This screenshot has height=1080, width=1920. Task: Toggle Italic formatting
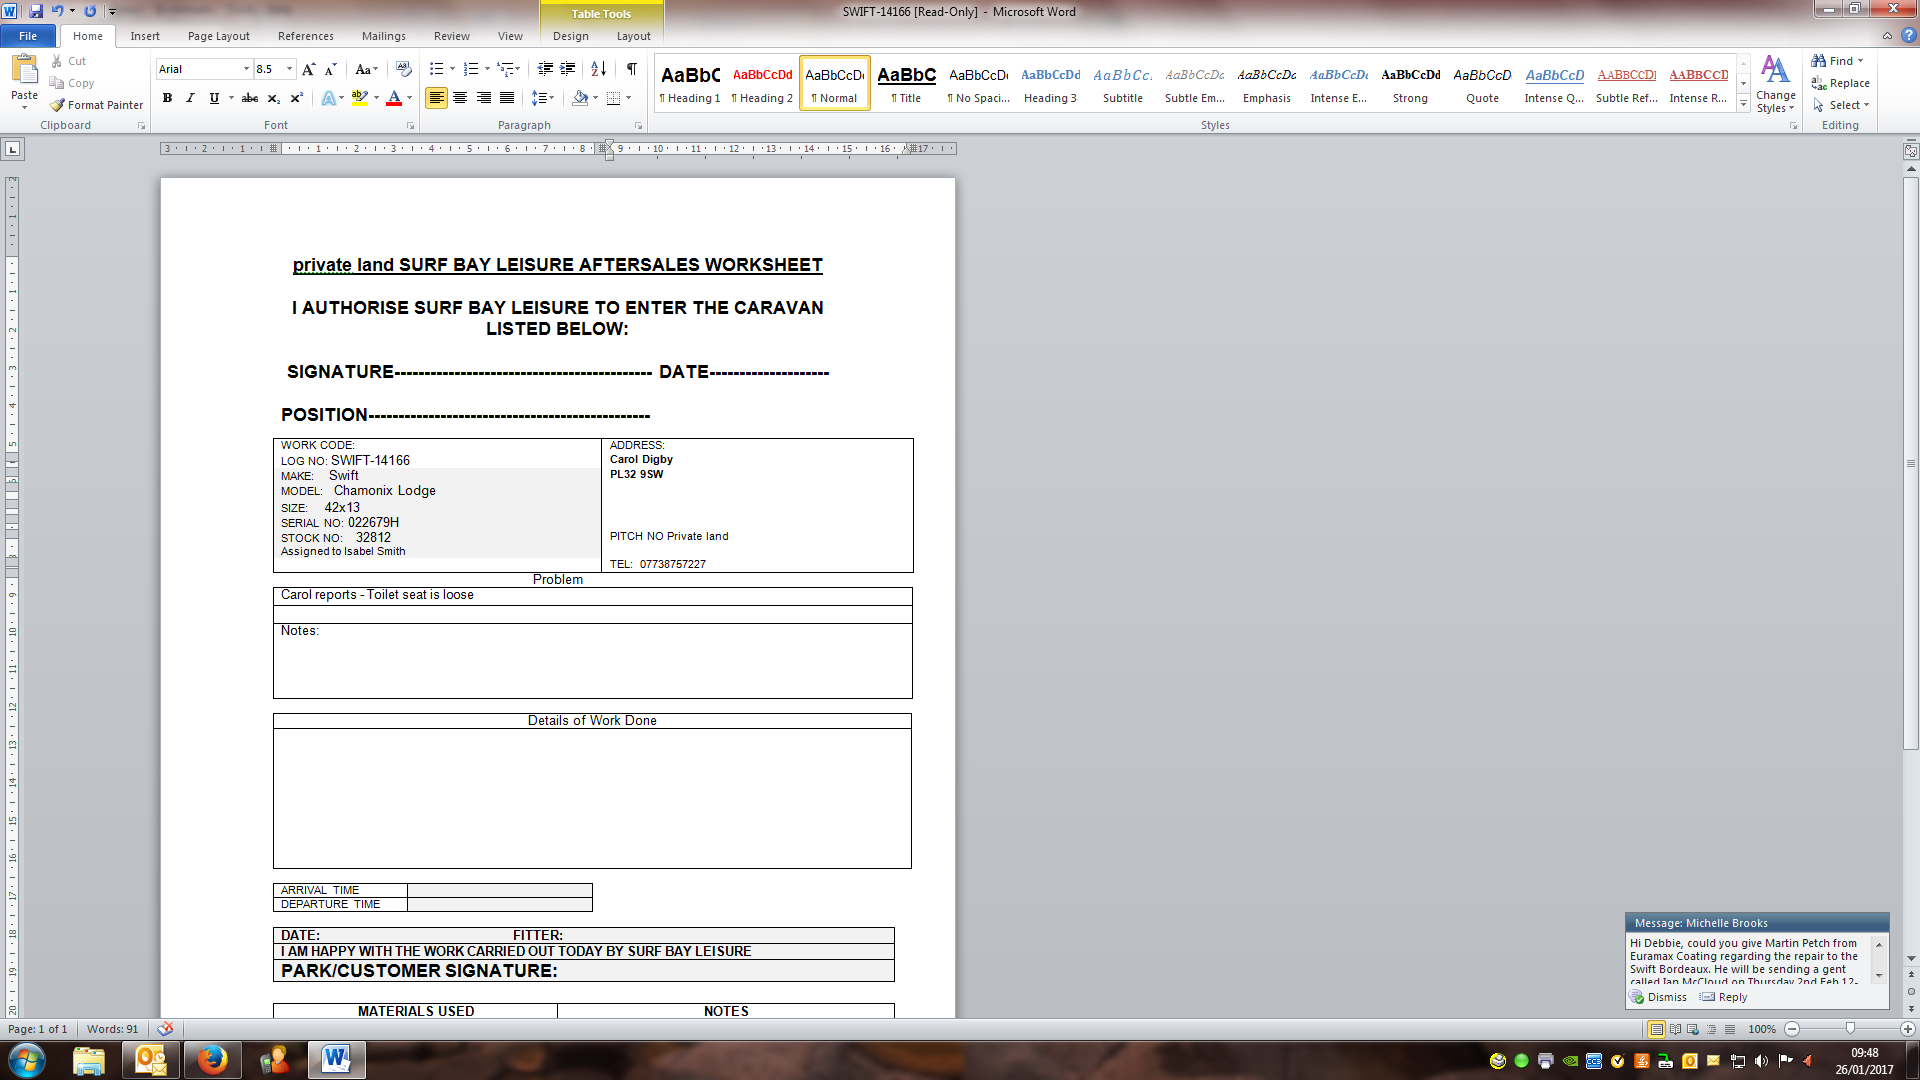click(190, 98)
